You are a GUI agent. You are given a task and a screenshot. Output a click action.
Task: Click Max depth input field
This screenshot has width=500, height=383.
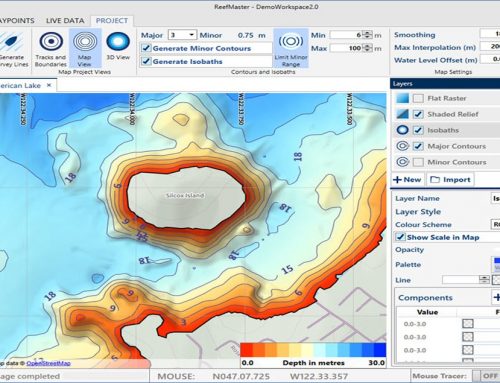pyautogui.click(x=346, y=48)
